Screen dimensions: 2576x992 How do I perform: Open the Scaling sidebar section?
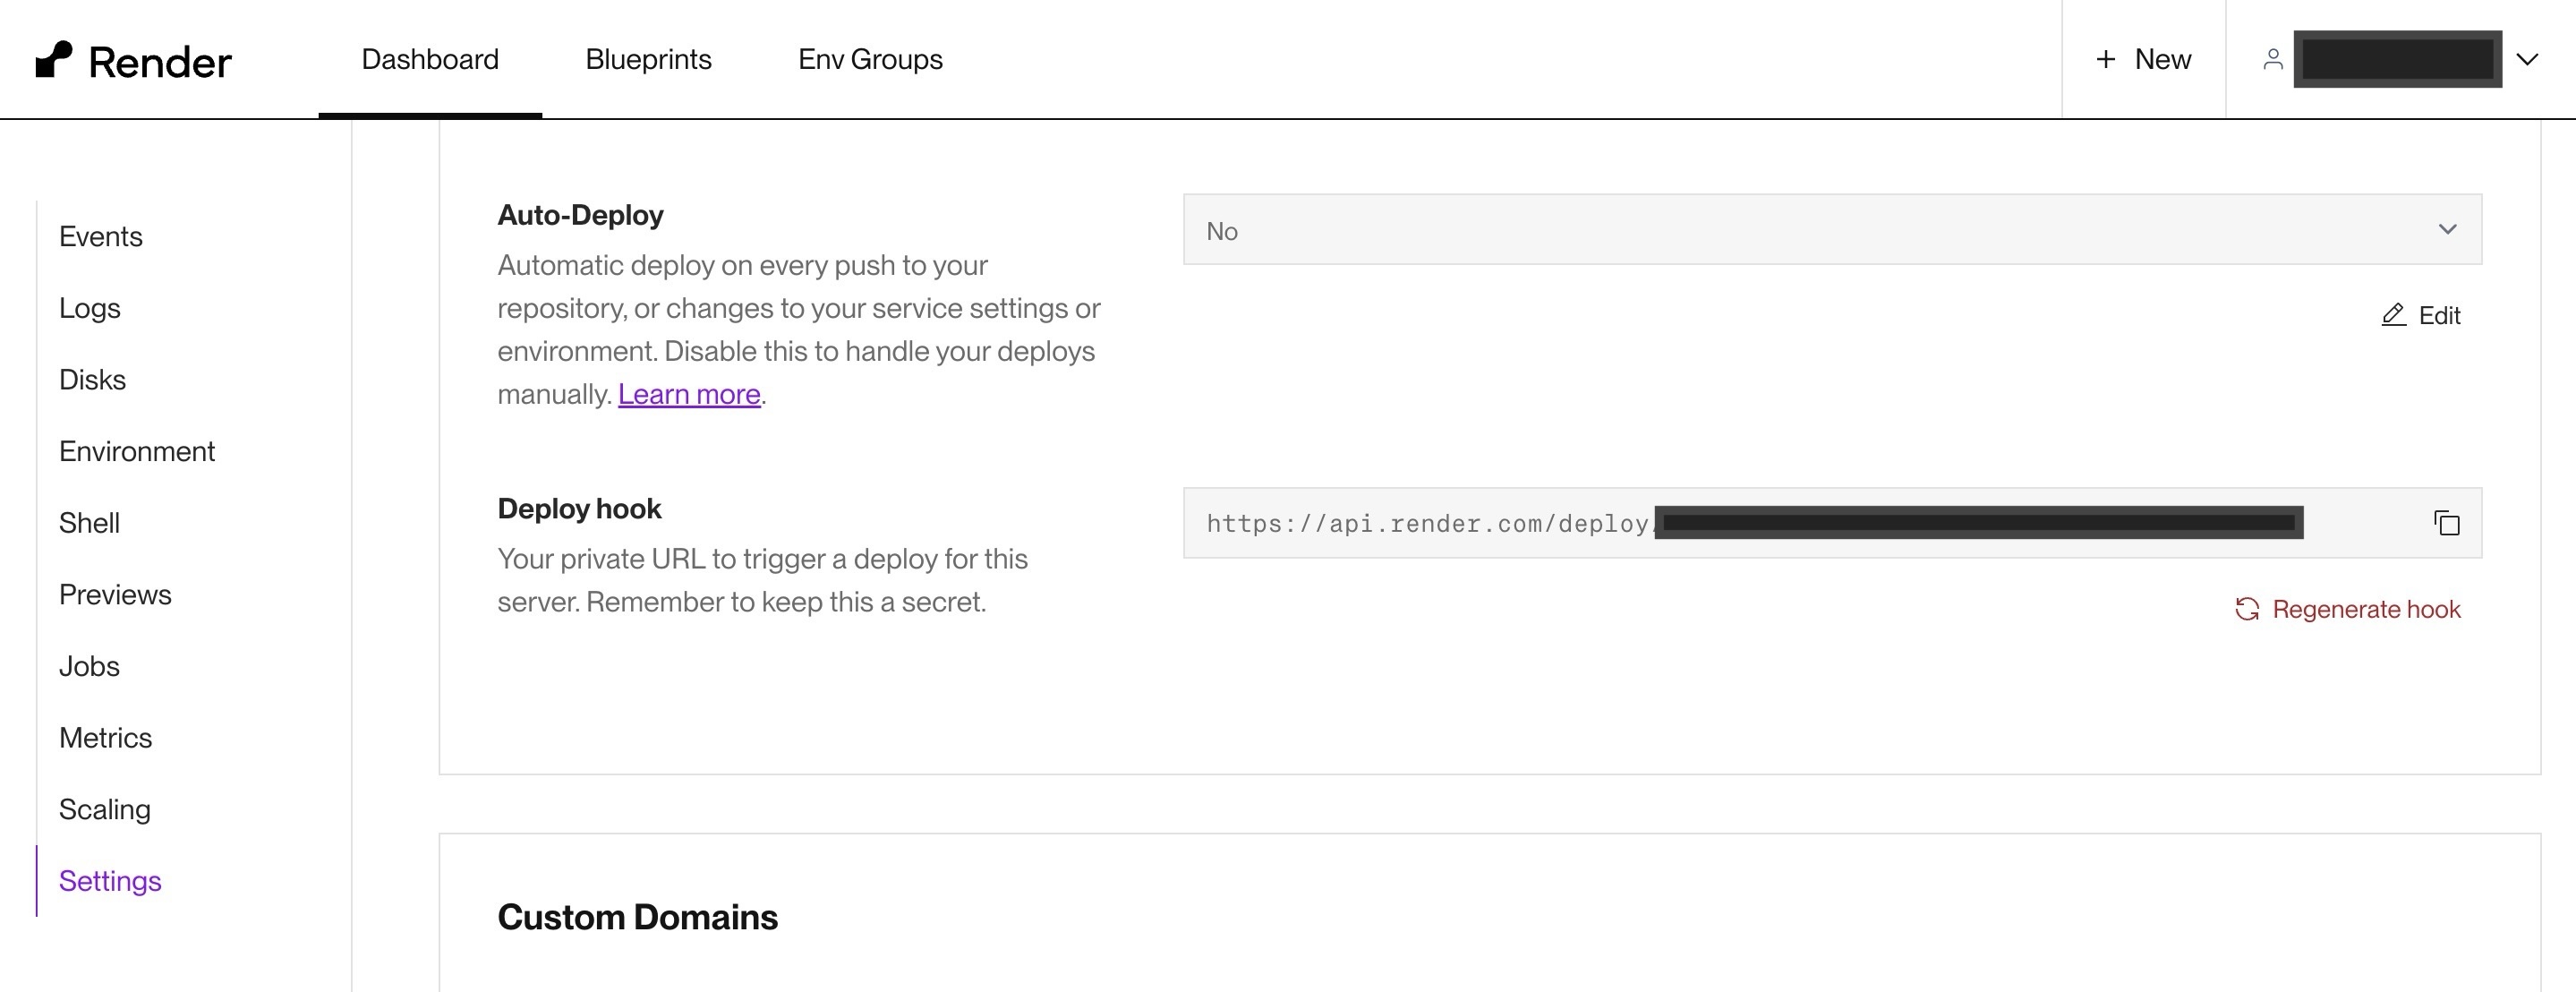pyautogui.click(x=105, y=809)
